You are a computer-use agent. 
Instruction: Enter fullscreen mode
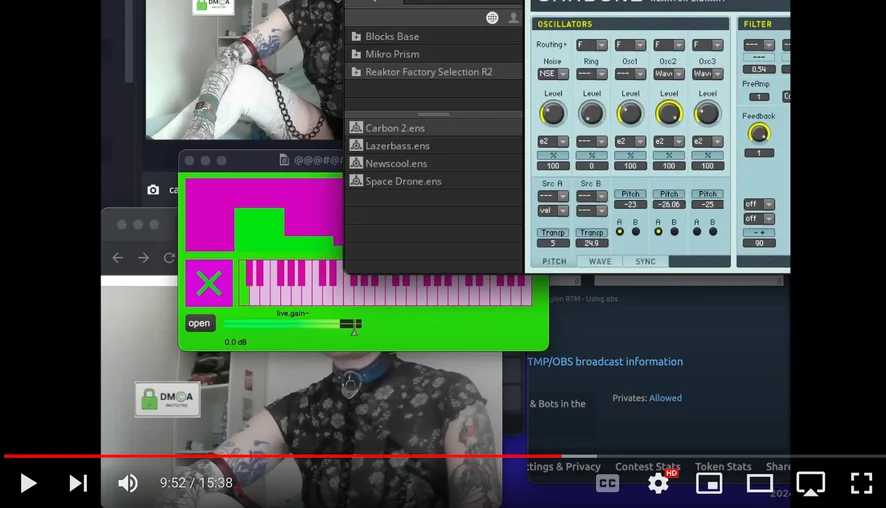[861, 483]
